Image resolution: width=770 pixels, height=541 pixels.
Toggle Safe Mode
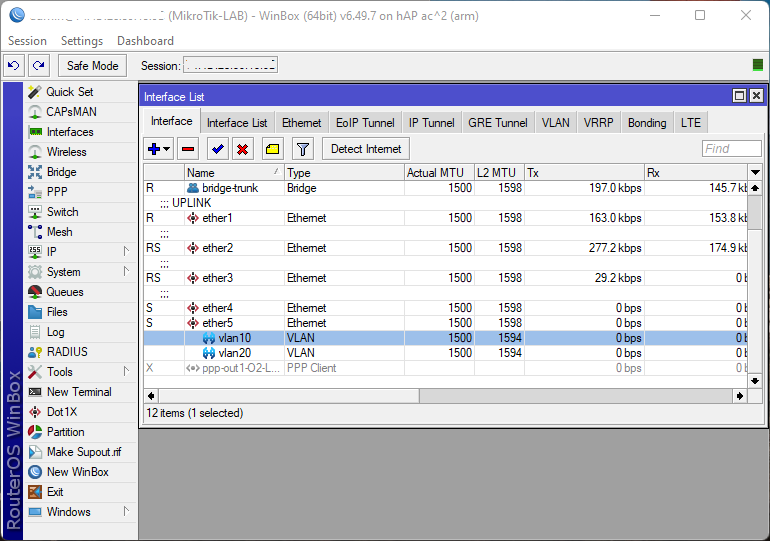[92, 66]
